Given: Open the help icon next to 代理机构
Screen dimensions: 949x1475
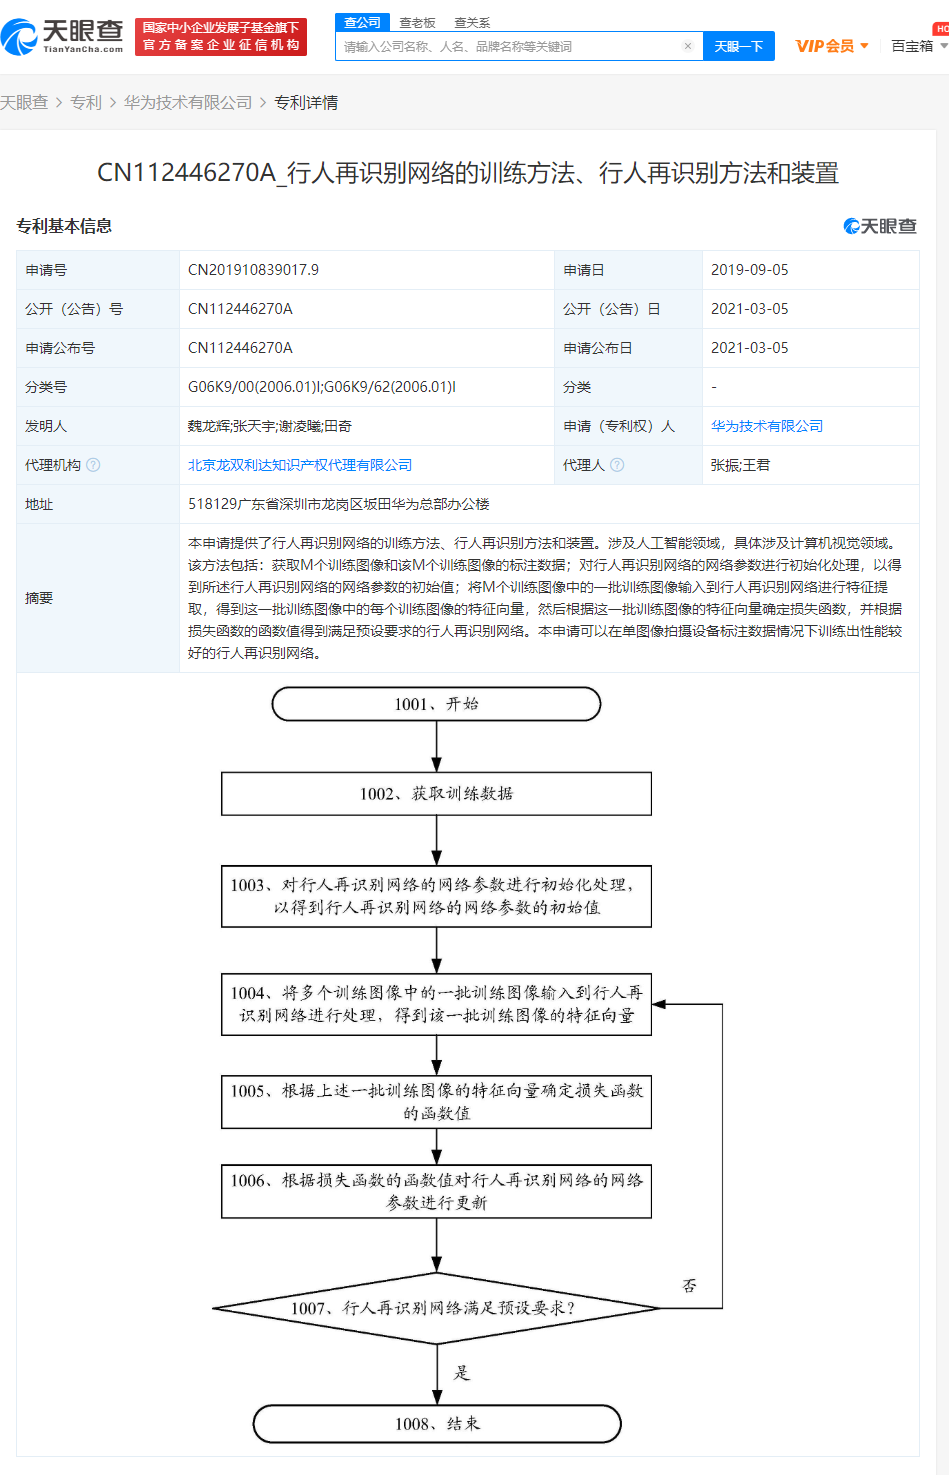Looking at the screenshot, I should coord(92,465).
